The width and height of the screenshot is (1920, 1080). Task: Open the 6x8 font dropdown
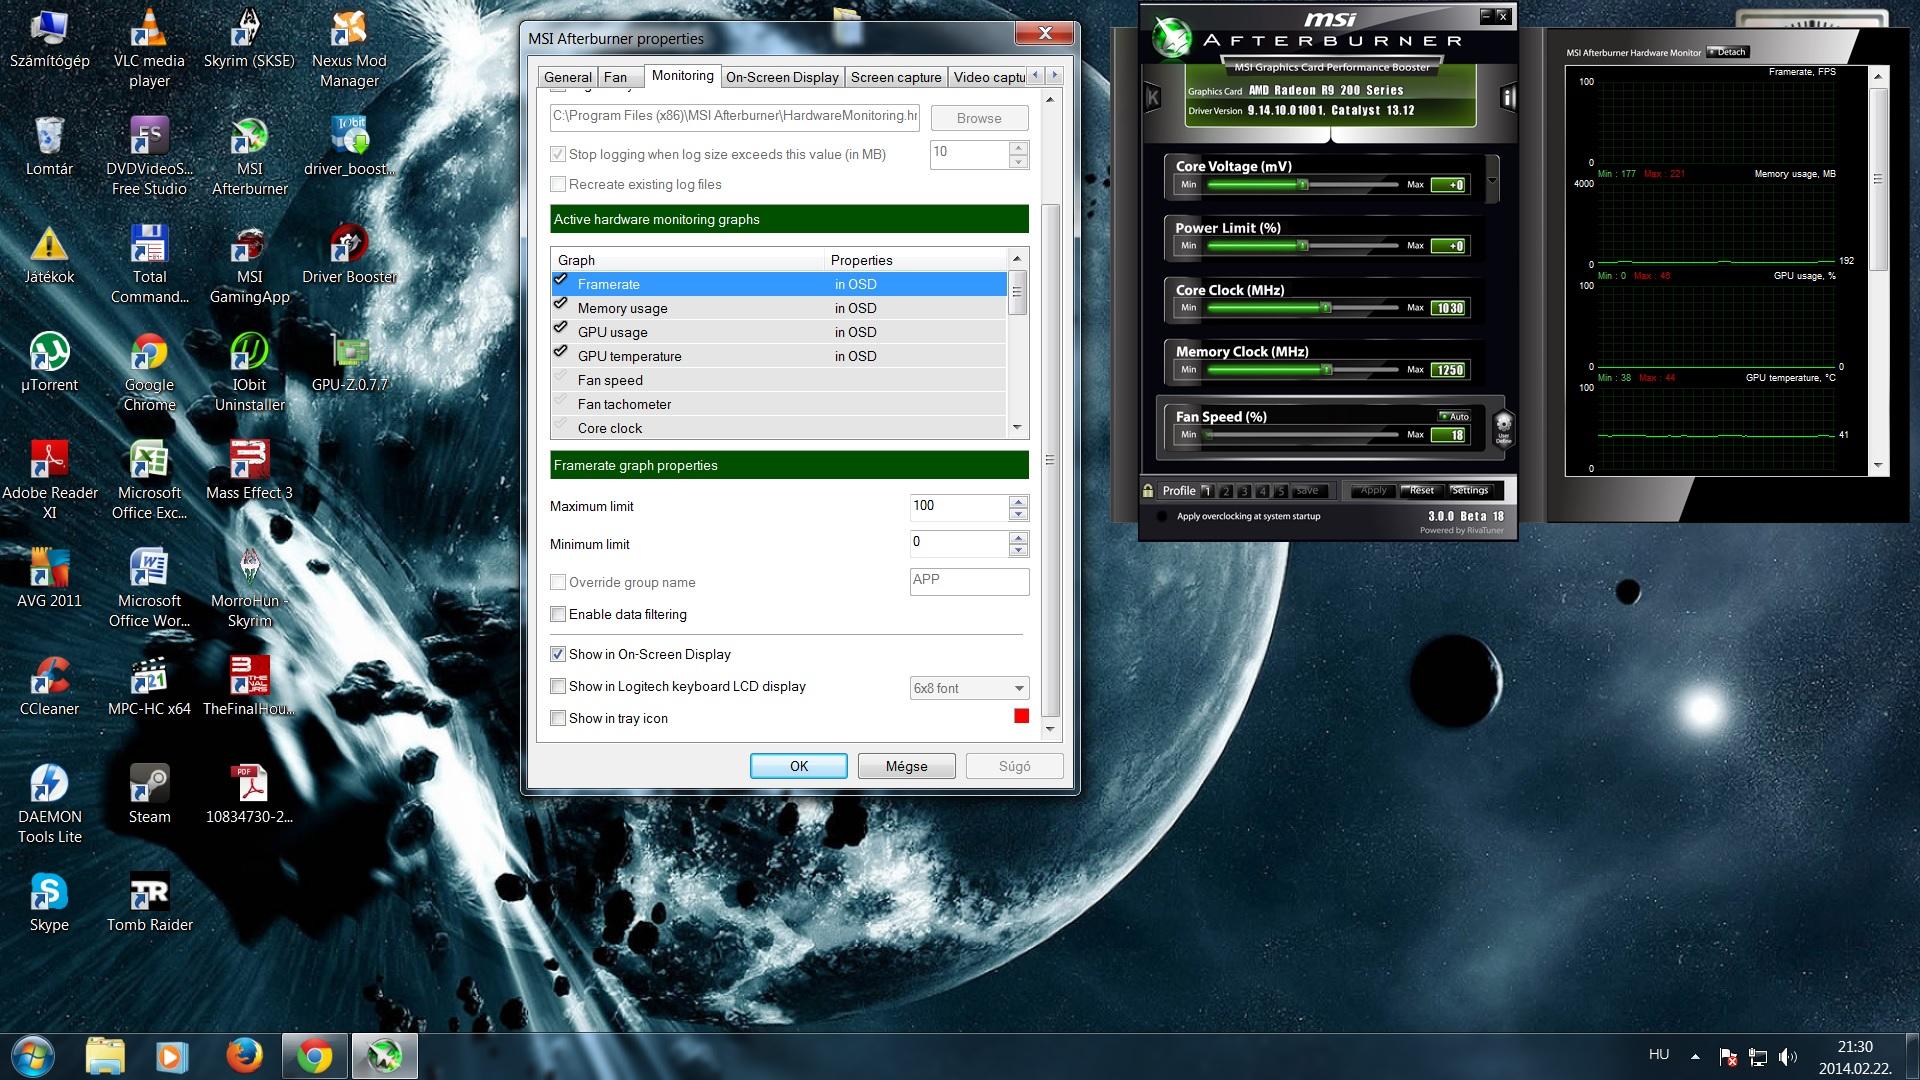click(969, 688)
